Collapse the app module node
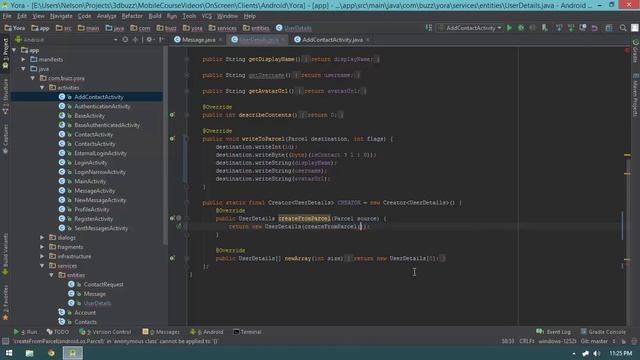This screenshot has width=640, height=360. click(x=15, y=50)
